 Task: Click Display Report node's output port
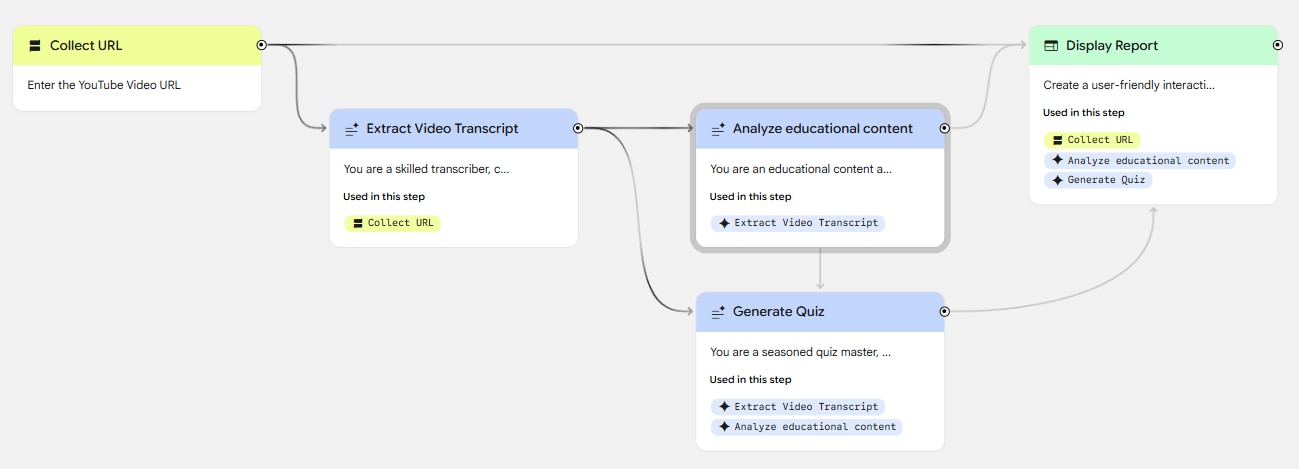(1278, 45)
